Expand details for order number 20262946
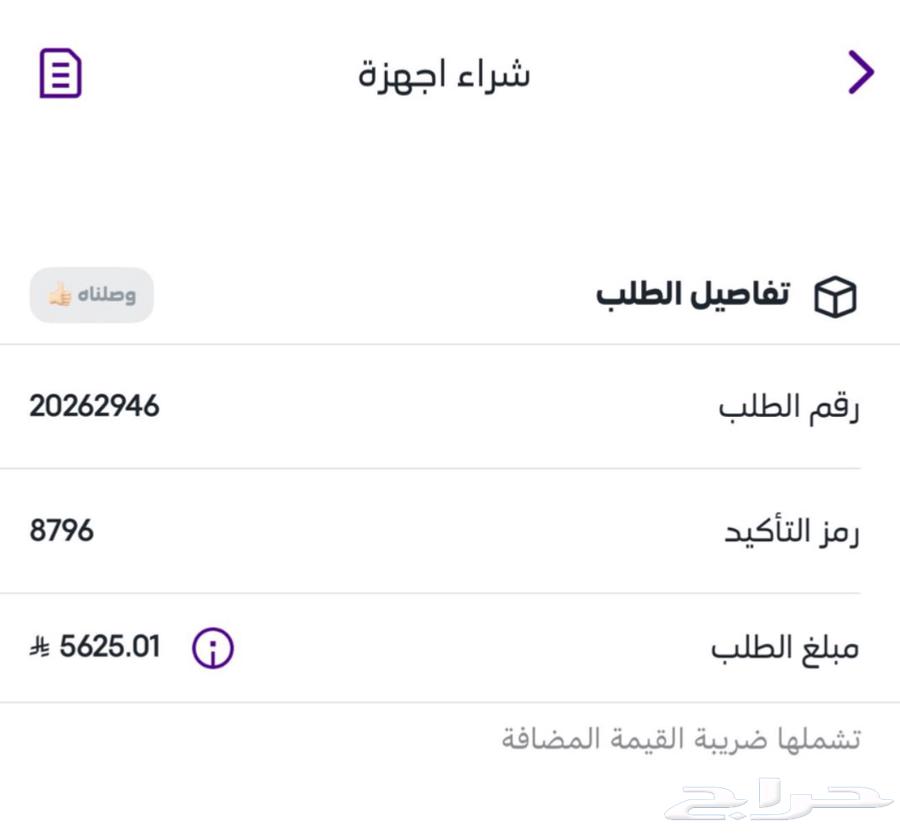This screenshot has width=900, height=833. [94, 406]
